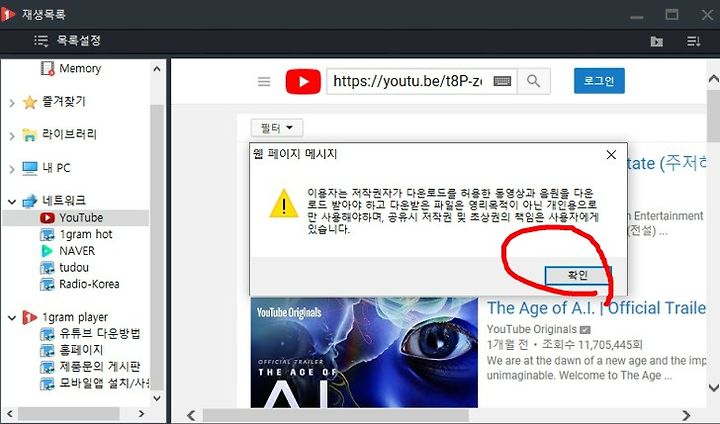The image size is (720, 424).
Task: Click the '조회수 11,705,445회' view count text
Action: pyautogui.click(x=592, y=345)
